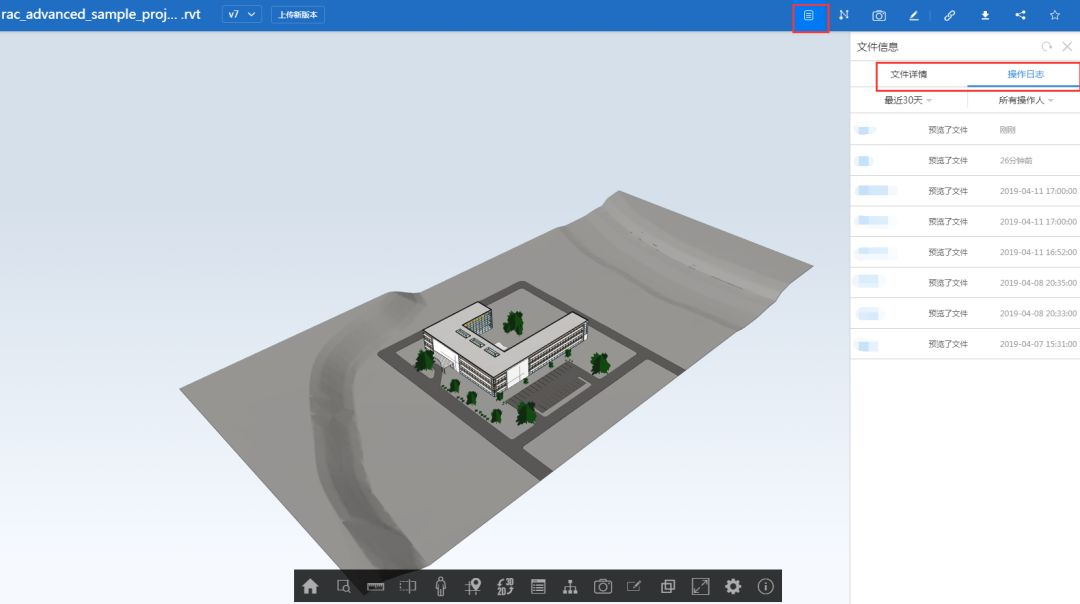Toggle fullscreen with the expand arrows icon
The image size is (1080, 604).
[x=700, y=587]
